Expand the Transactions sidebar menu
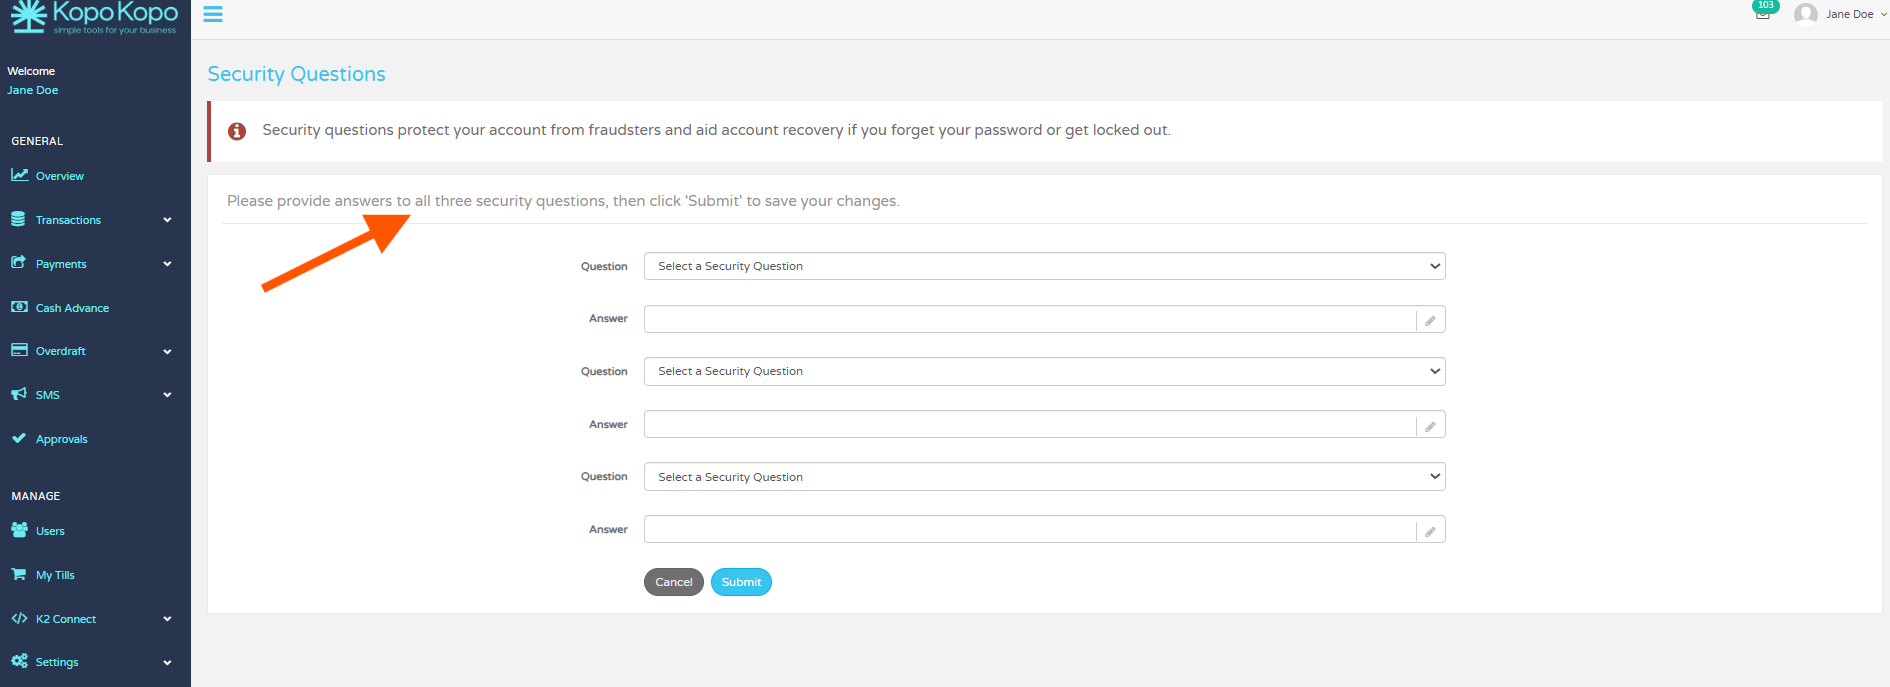The width and height of the screenshot is (1890, 687). [x=90, y=220]
